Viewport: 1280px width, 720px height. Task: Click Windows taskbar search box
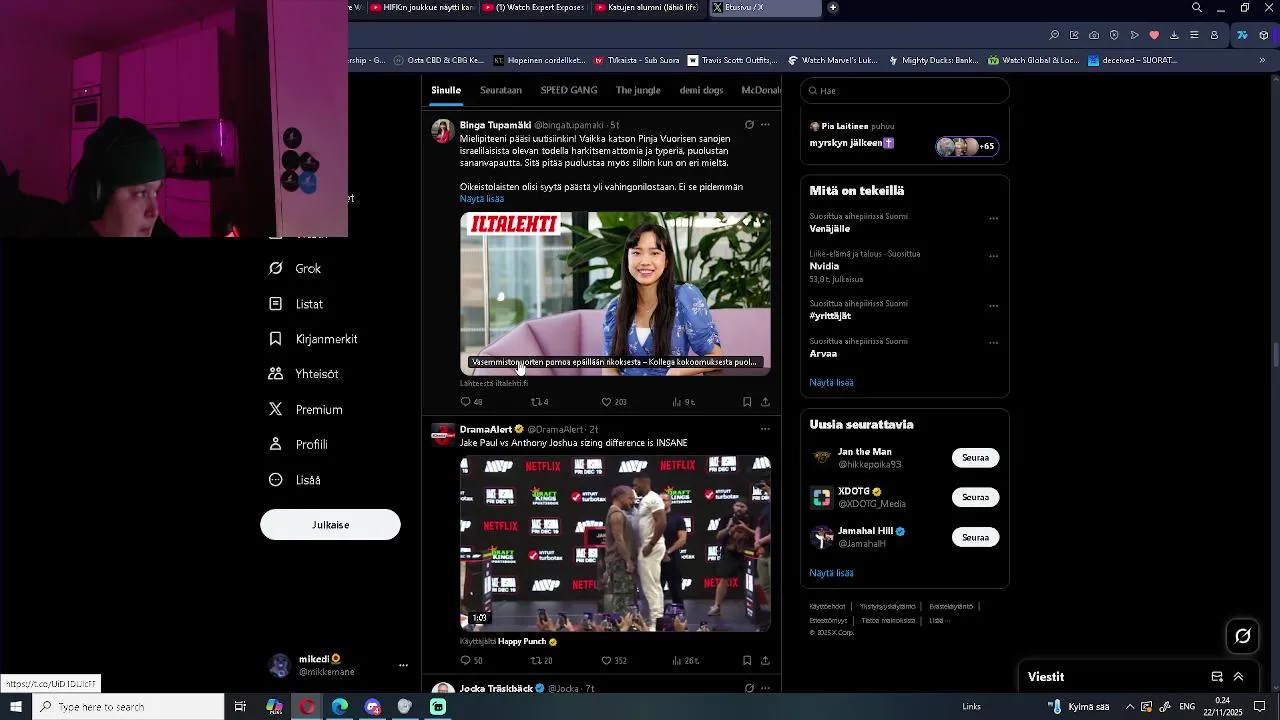coord(128,707)
